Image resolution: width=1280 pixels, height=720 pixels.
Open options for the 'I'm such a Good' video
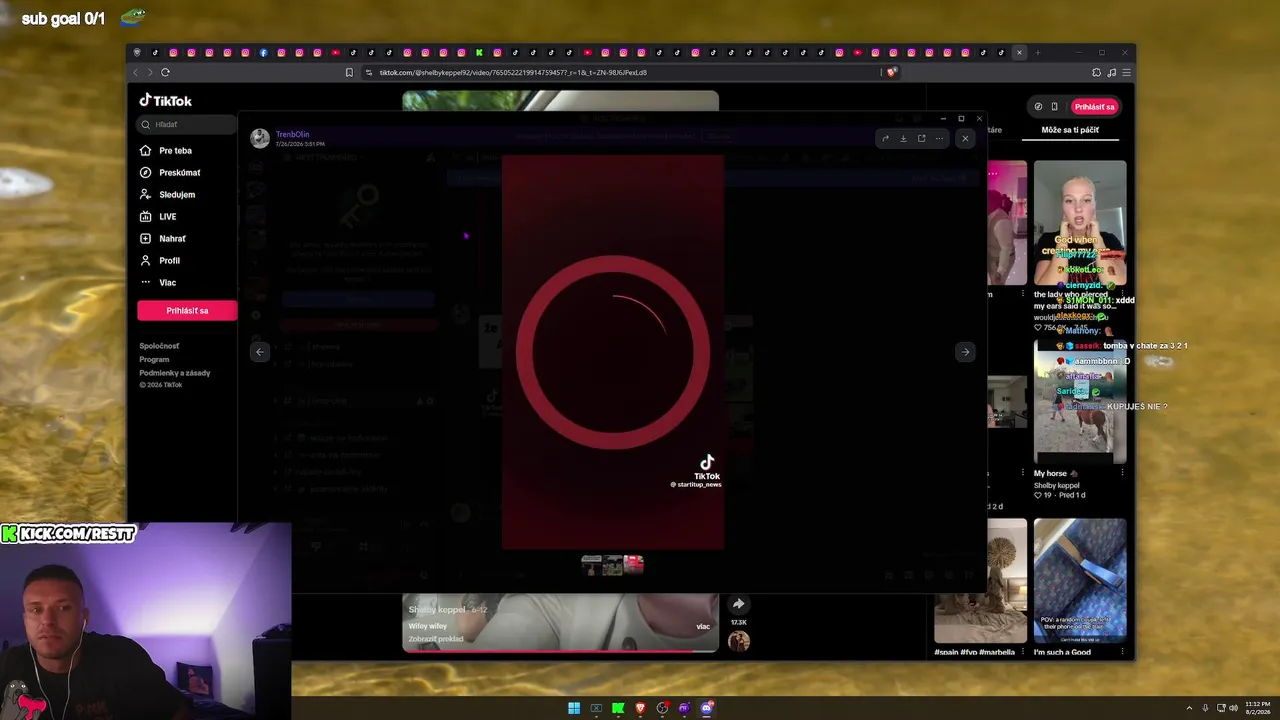pyautogui.click(x=1122, y=652)
